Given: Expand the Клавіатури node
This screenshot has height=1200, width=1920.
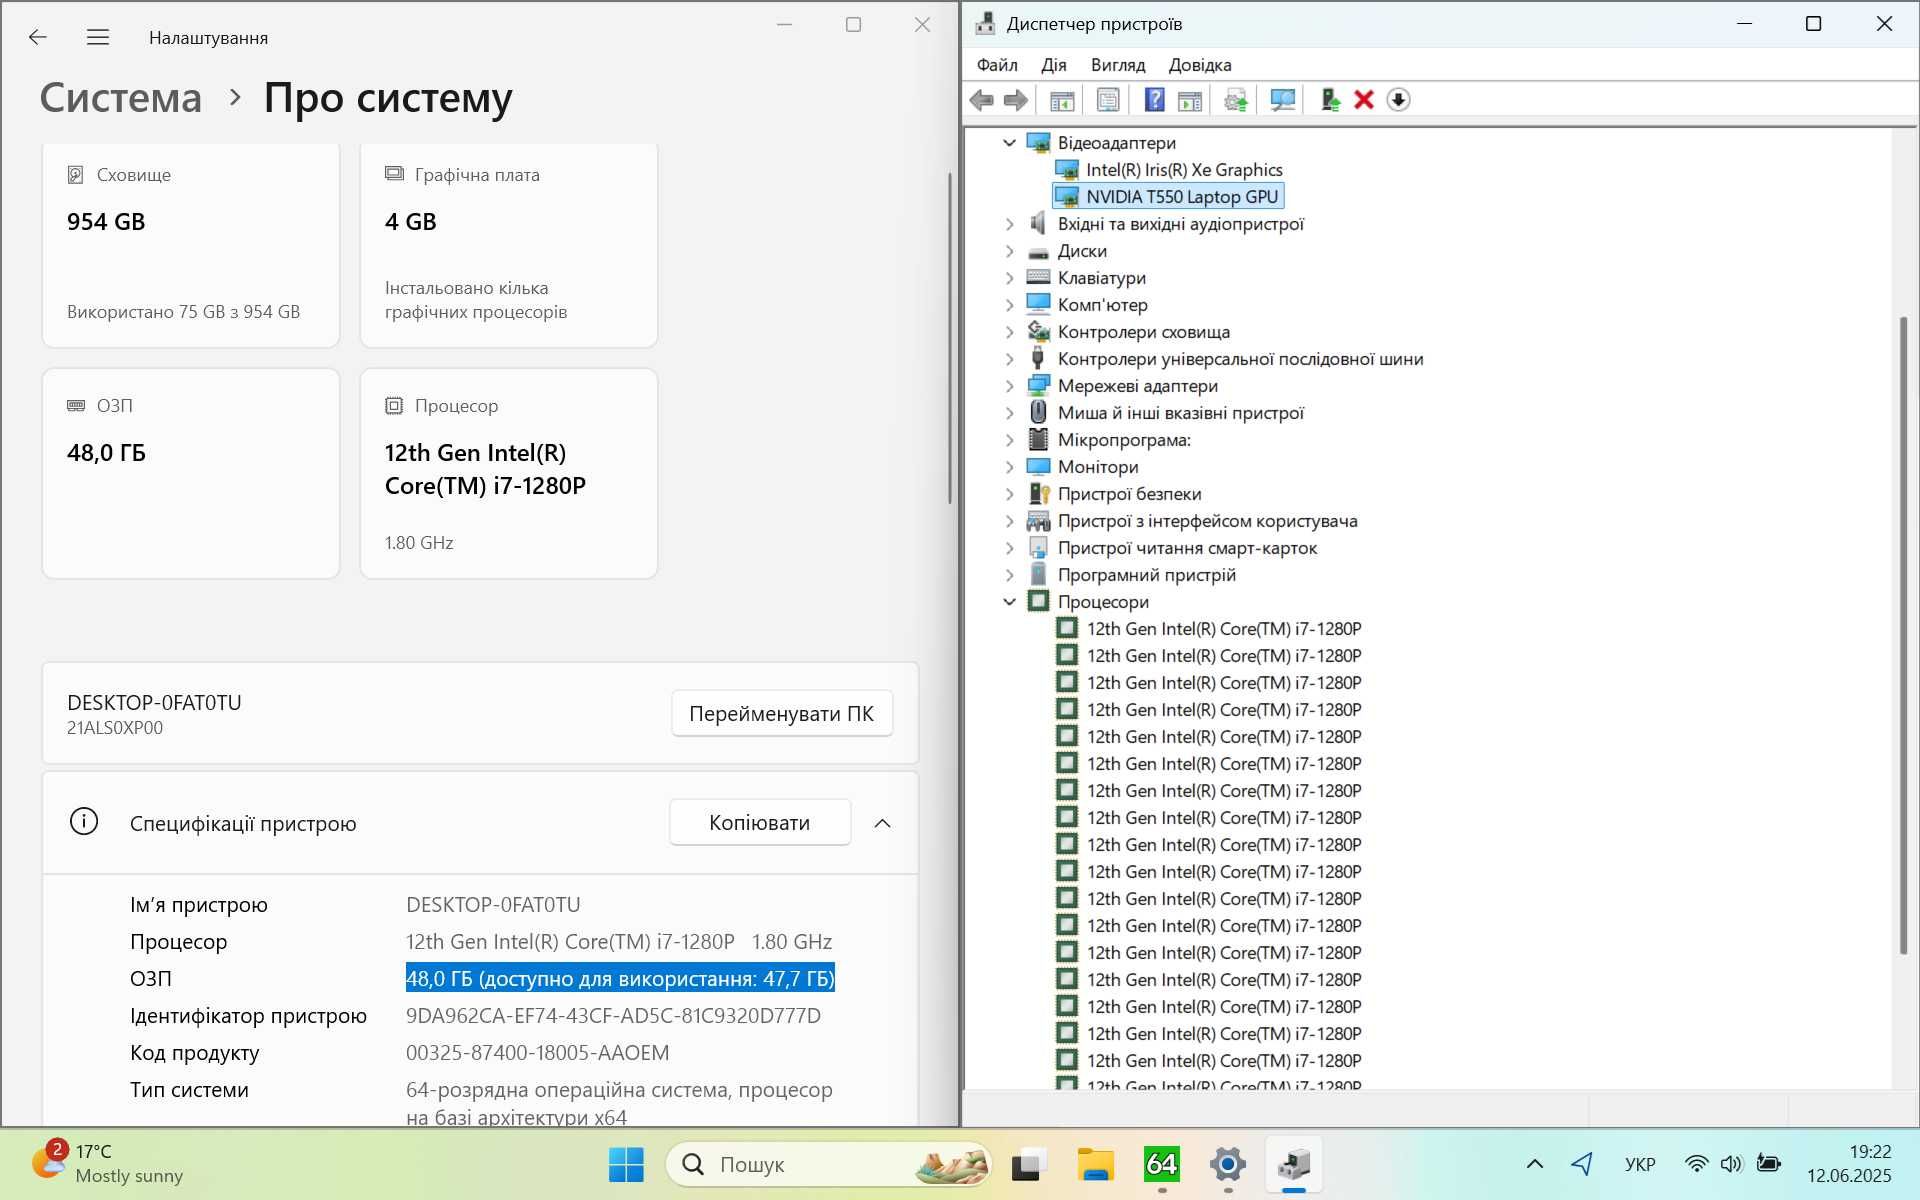Looking at the screenshot, I should pos(1009,278).
